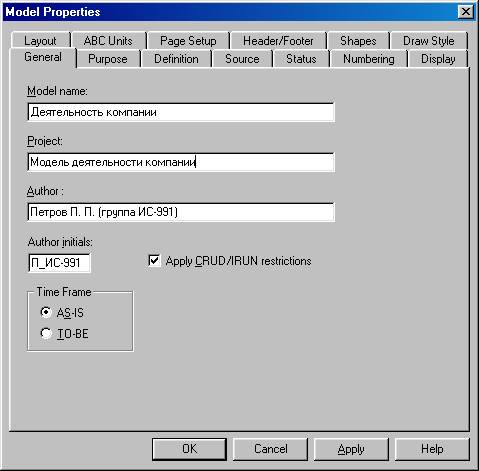Open the Page Setup tab
This screenshot has width=479, height=471.
188,41
